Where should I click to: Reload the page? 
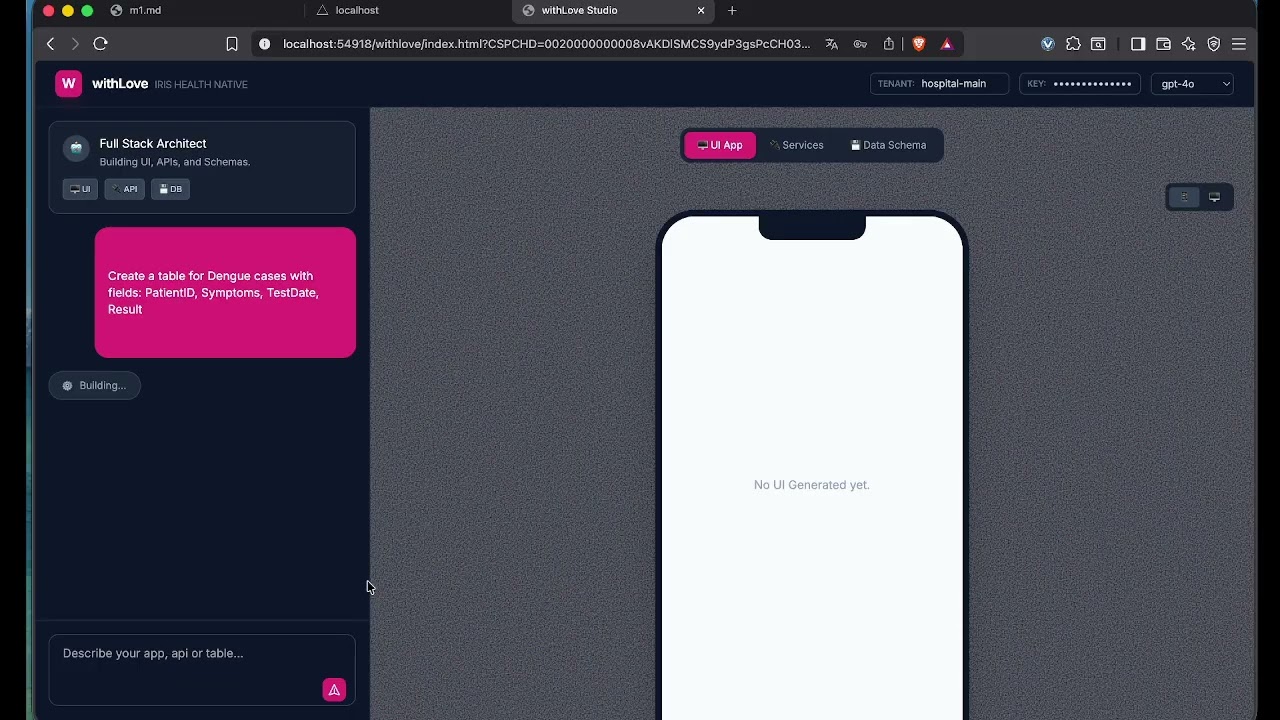[x=100, y=44]
